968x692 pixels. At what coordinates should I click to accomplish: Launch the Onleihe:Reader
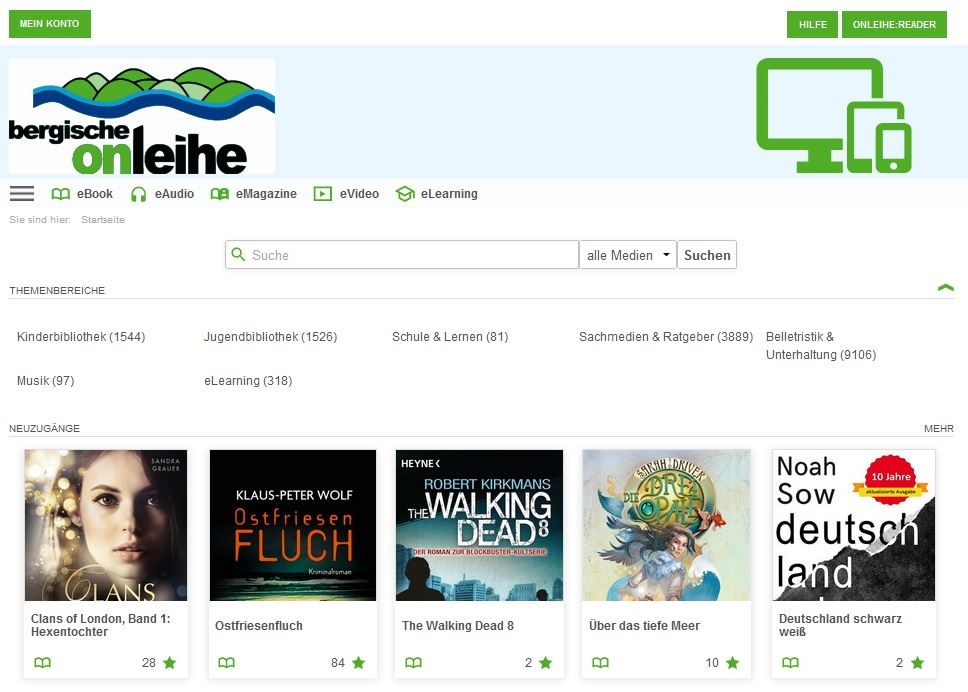click(894, 25)
